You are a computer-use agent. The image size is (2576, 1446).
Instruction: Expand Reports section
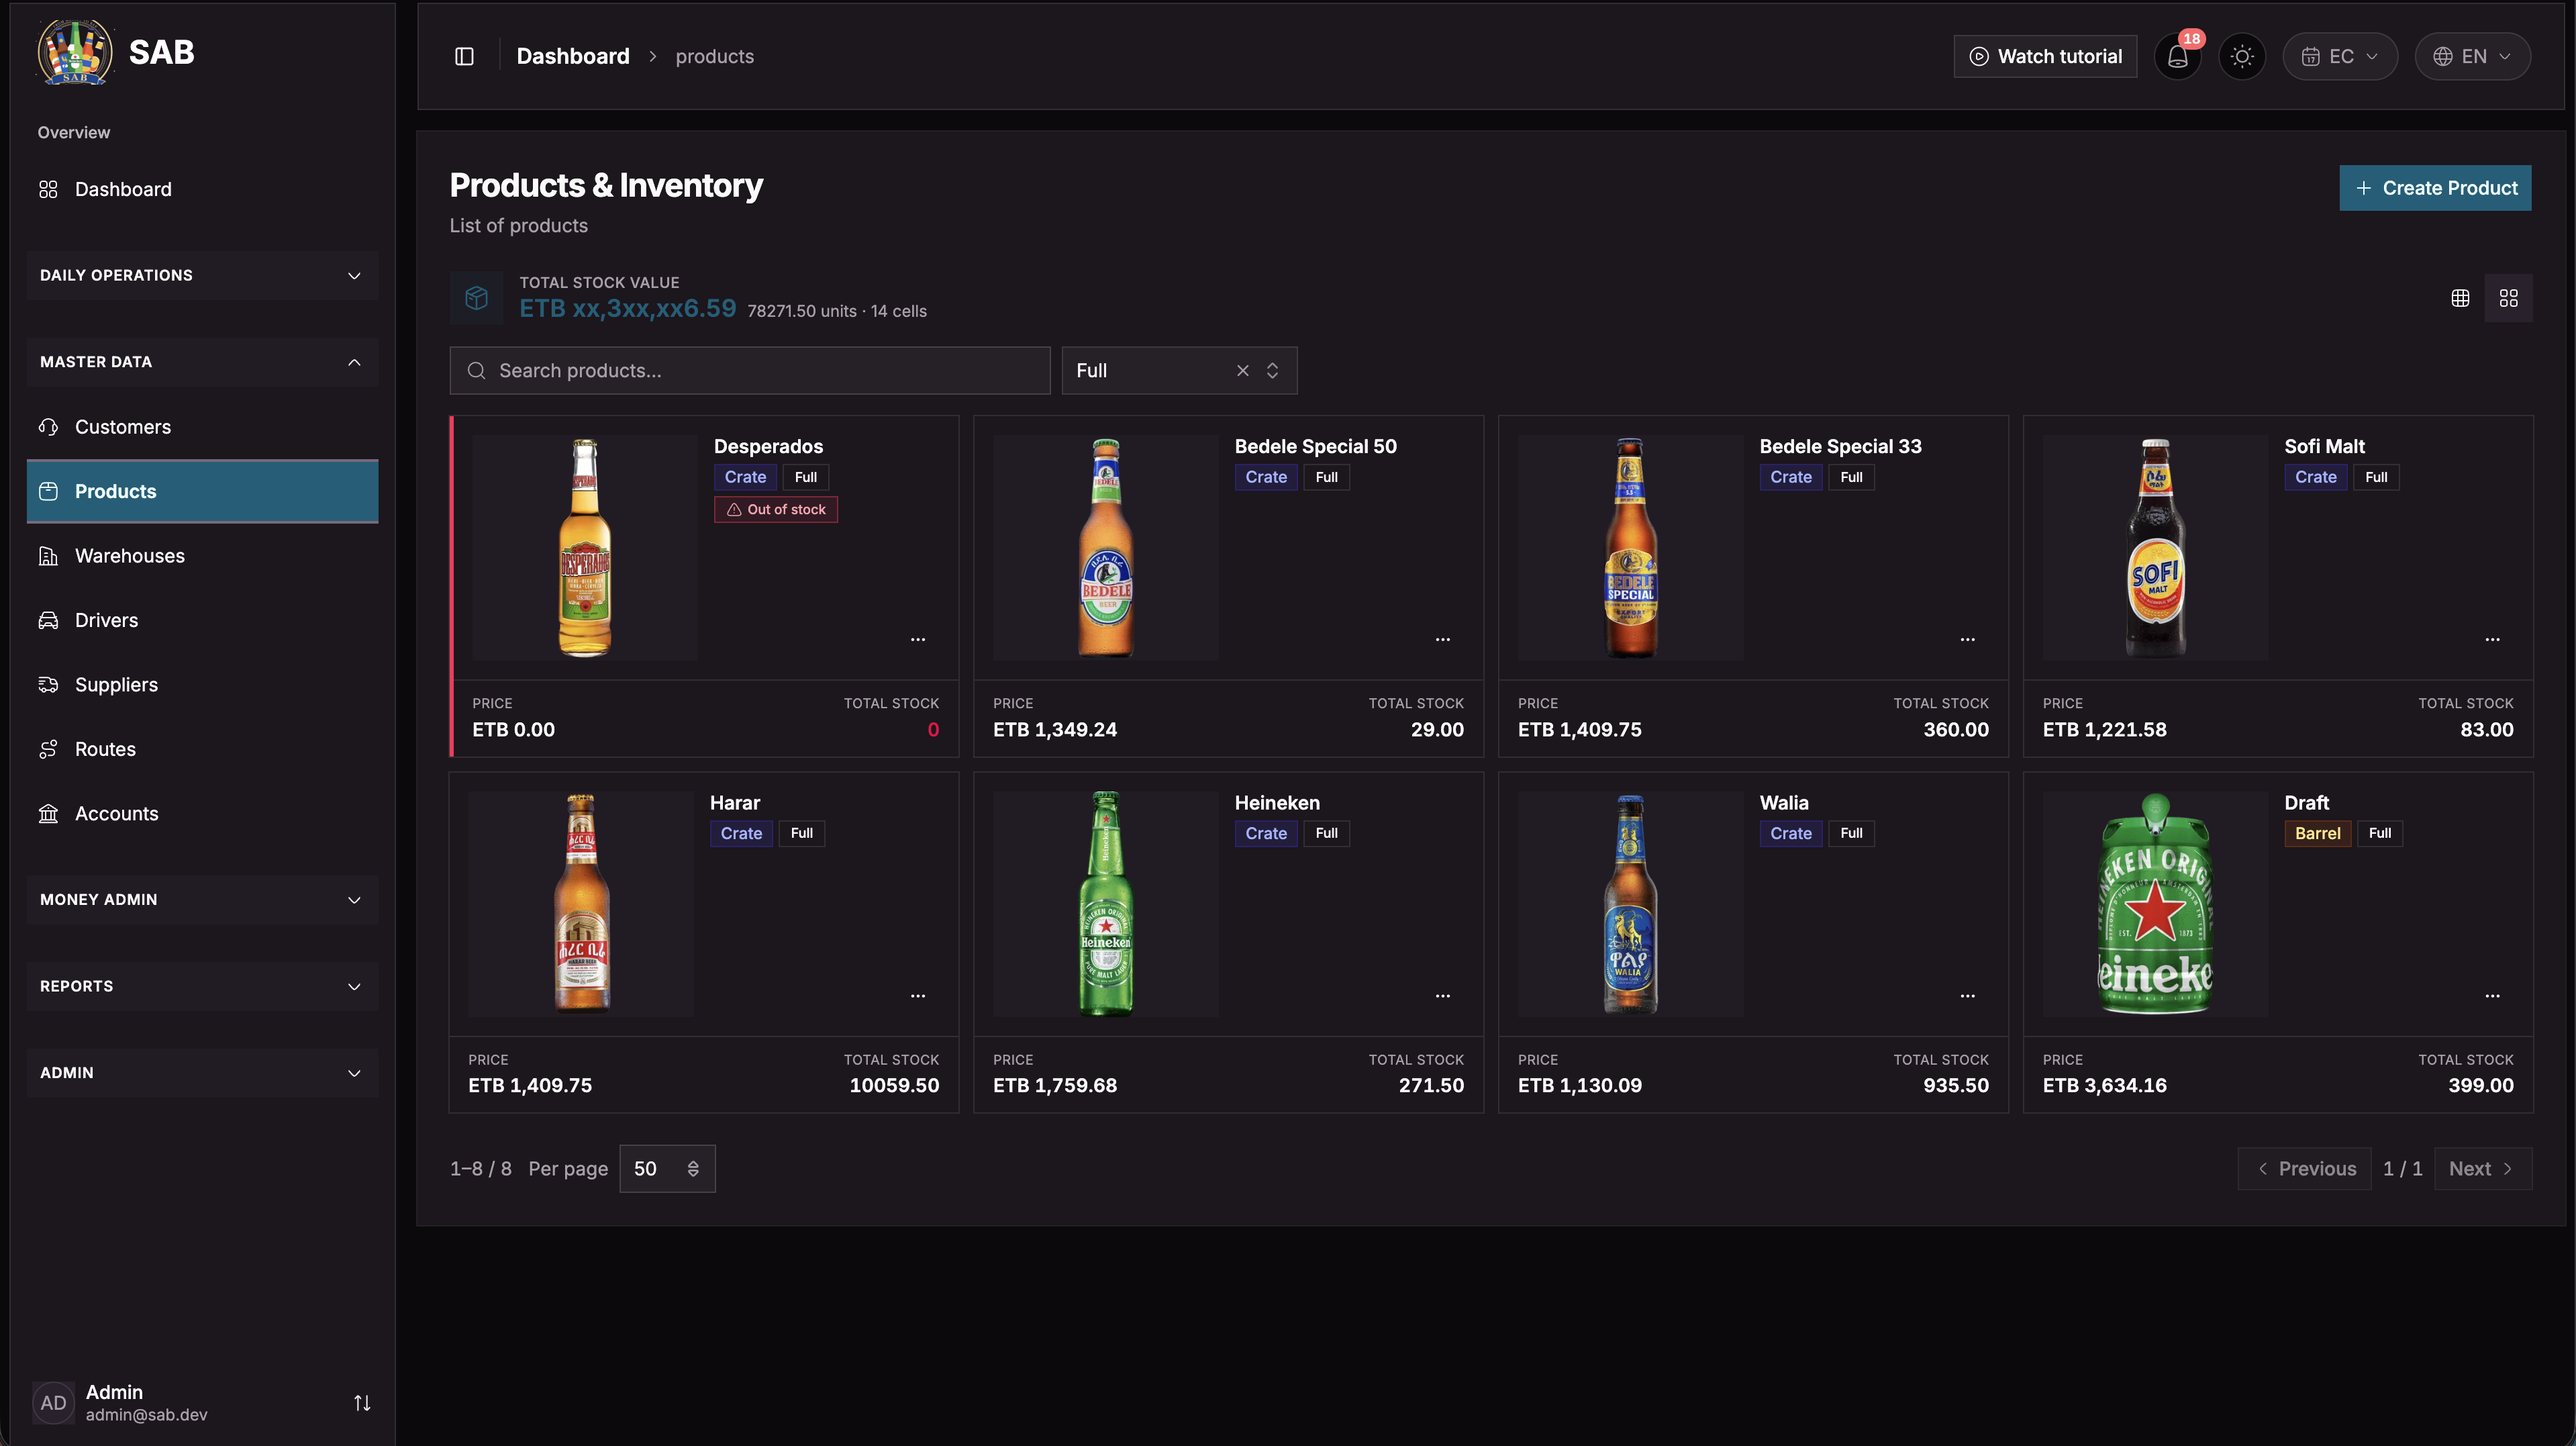click(x=202, y=986)
